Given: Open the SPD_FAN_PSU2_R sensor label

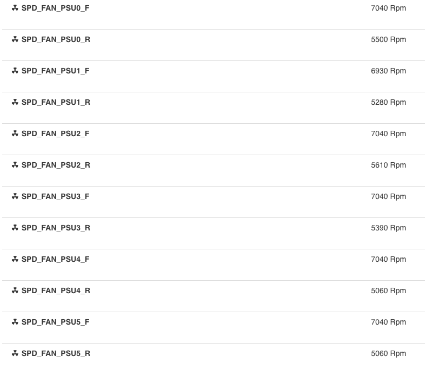Looking at the screenshot, I should [56, 165].
